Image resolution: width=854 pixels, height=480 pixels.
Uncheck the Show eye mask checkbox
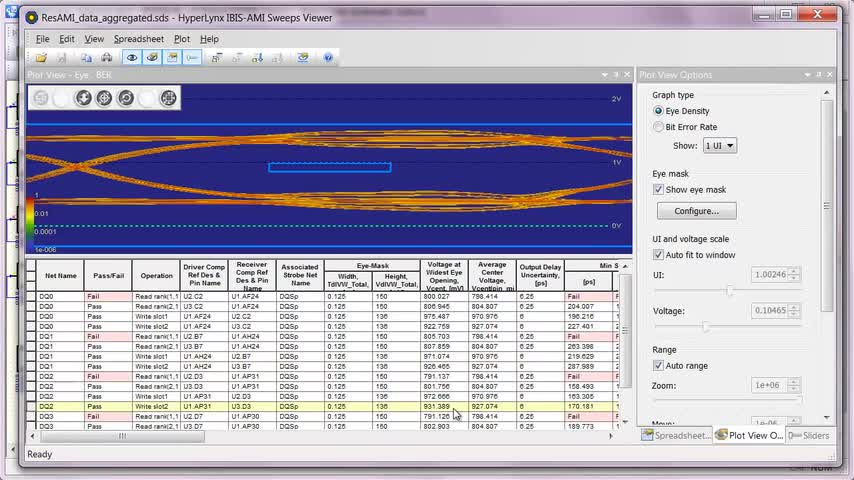point(658,189)
